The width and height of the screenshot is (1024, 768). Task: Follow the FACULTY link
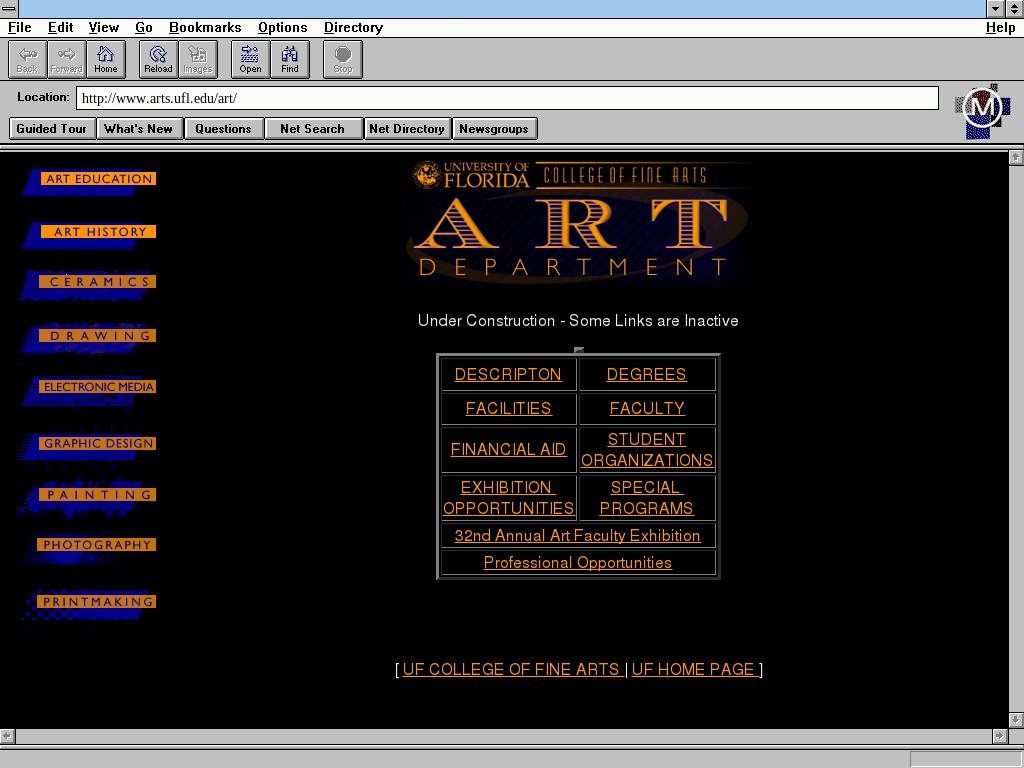tap(647, 408)
